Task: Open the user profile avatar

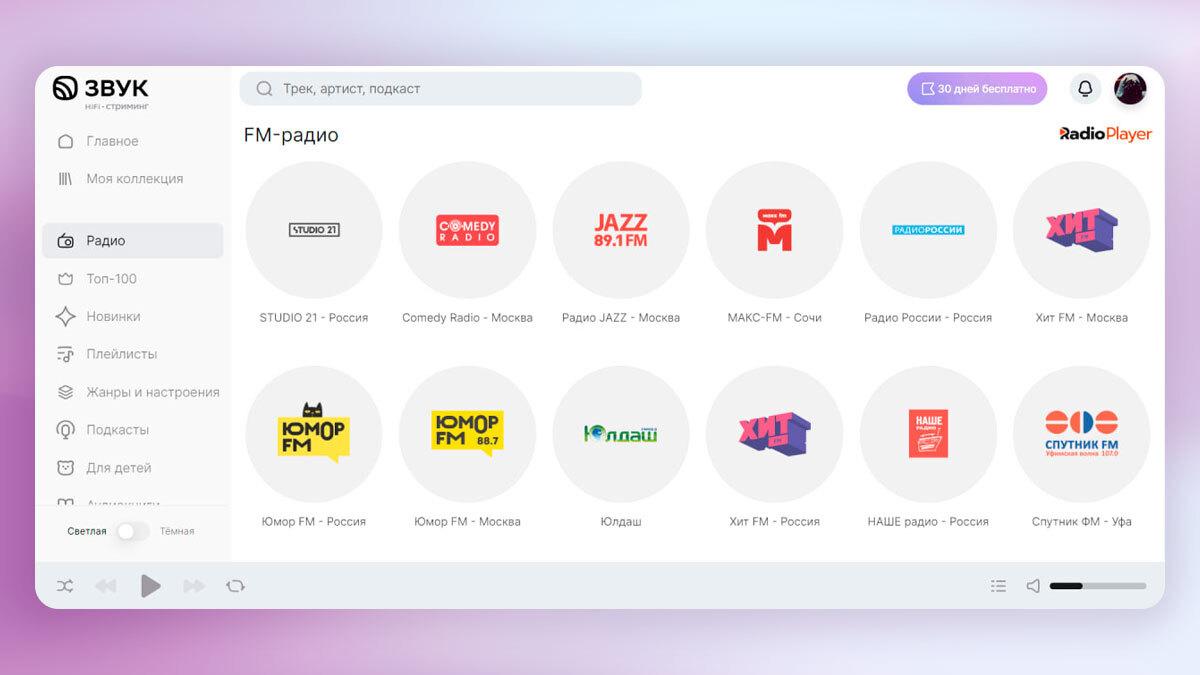Action: pyautogui.click(x=1130, y=89)
